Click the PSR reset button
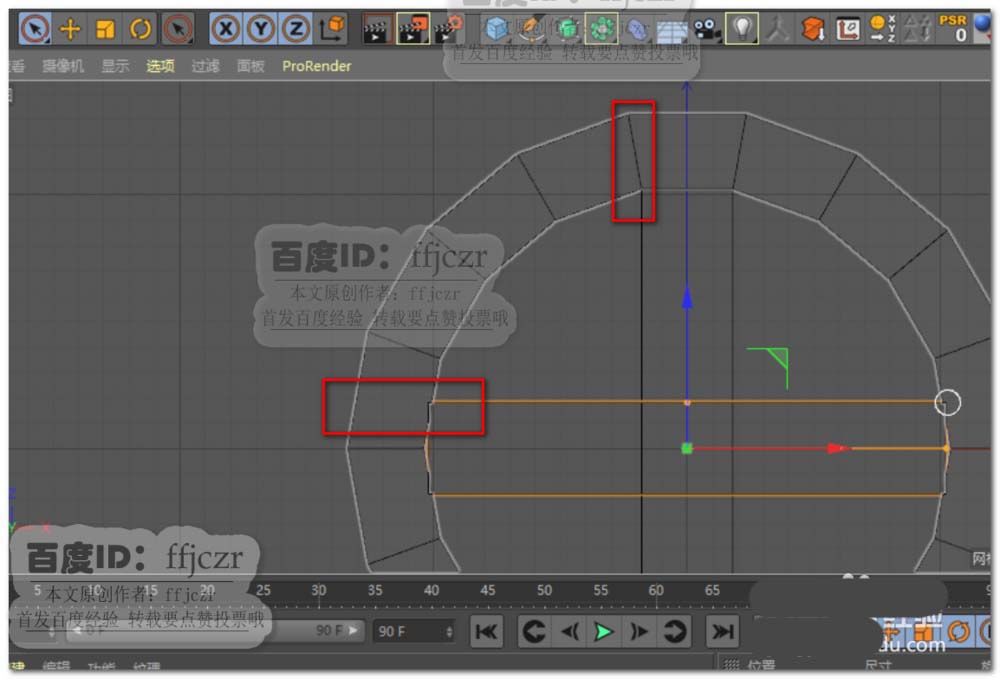The height and width of the screenshot is (679, 1000). click(953, 27)
